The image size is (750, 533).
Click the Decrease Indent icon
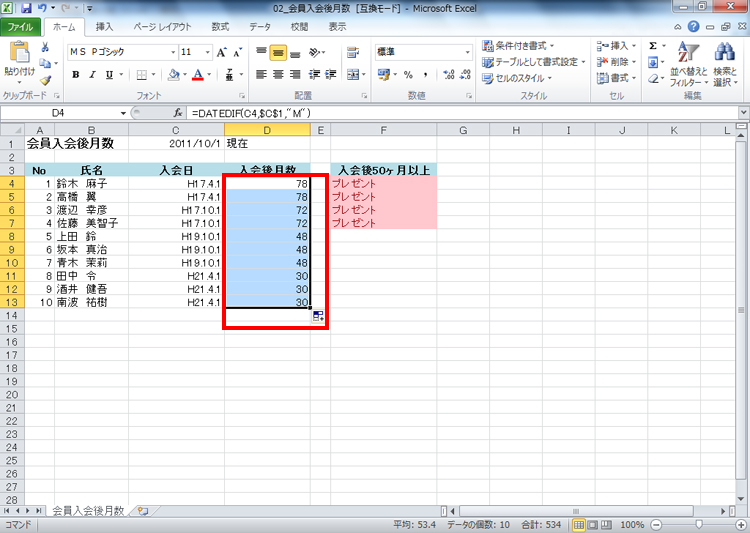point(314,75)
